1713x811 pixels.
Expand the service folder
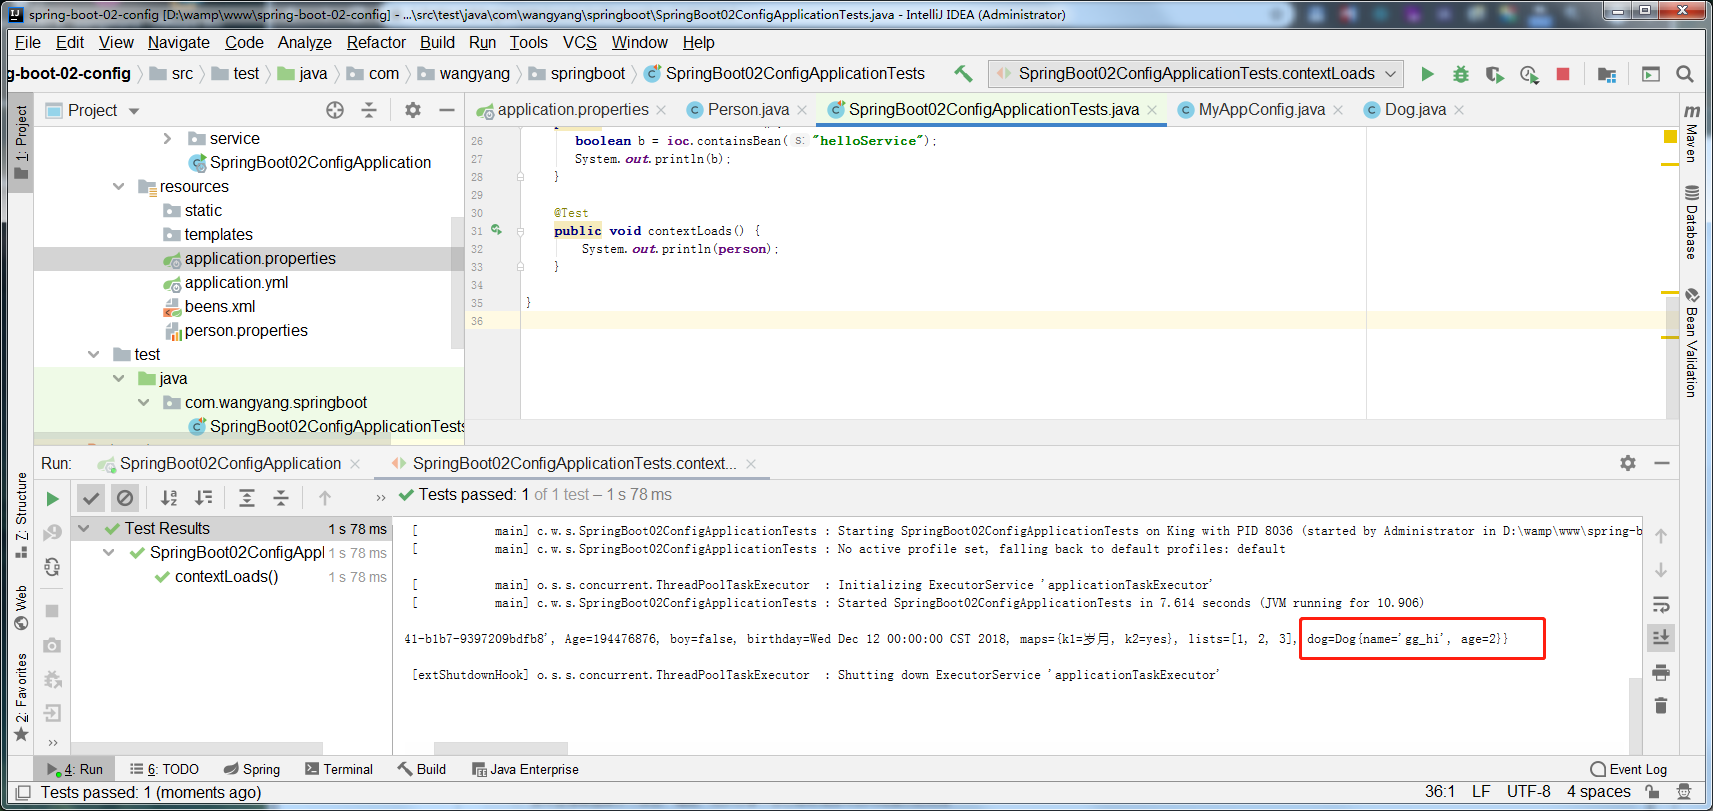pyautogui.click(x=168, y=139)
